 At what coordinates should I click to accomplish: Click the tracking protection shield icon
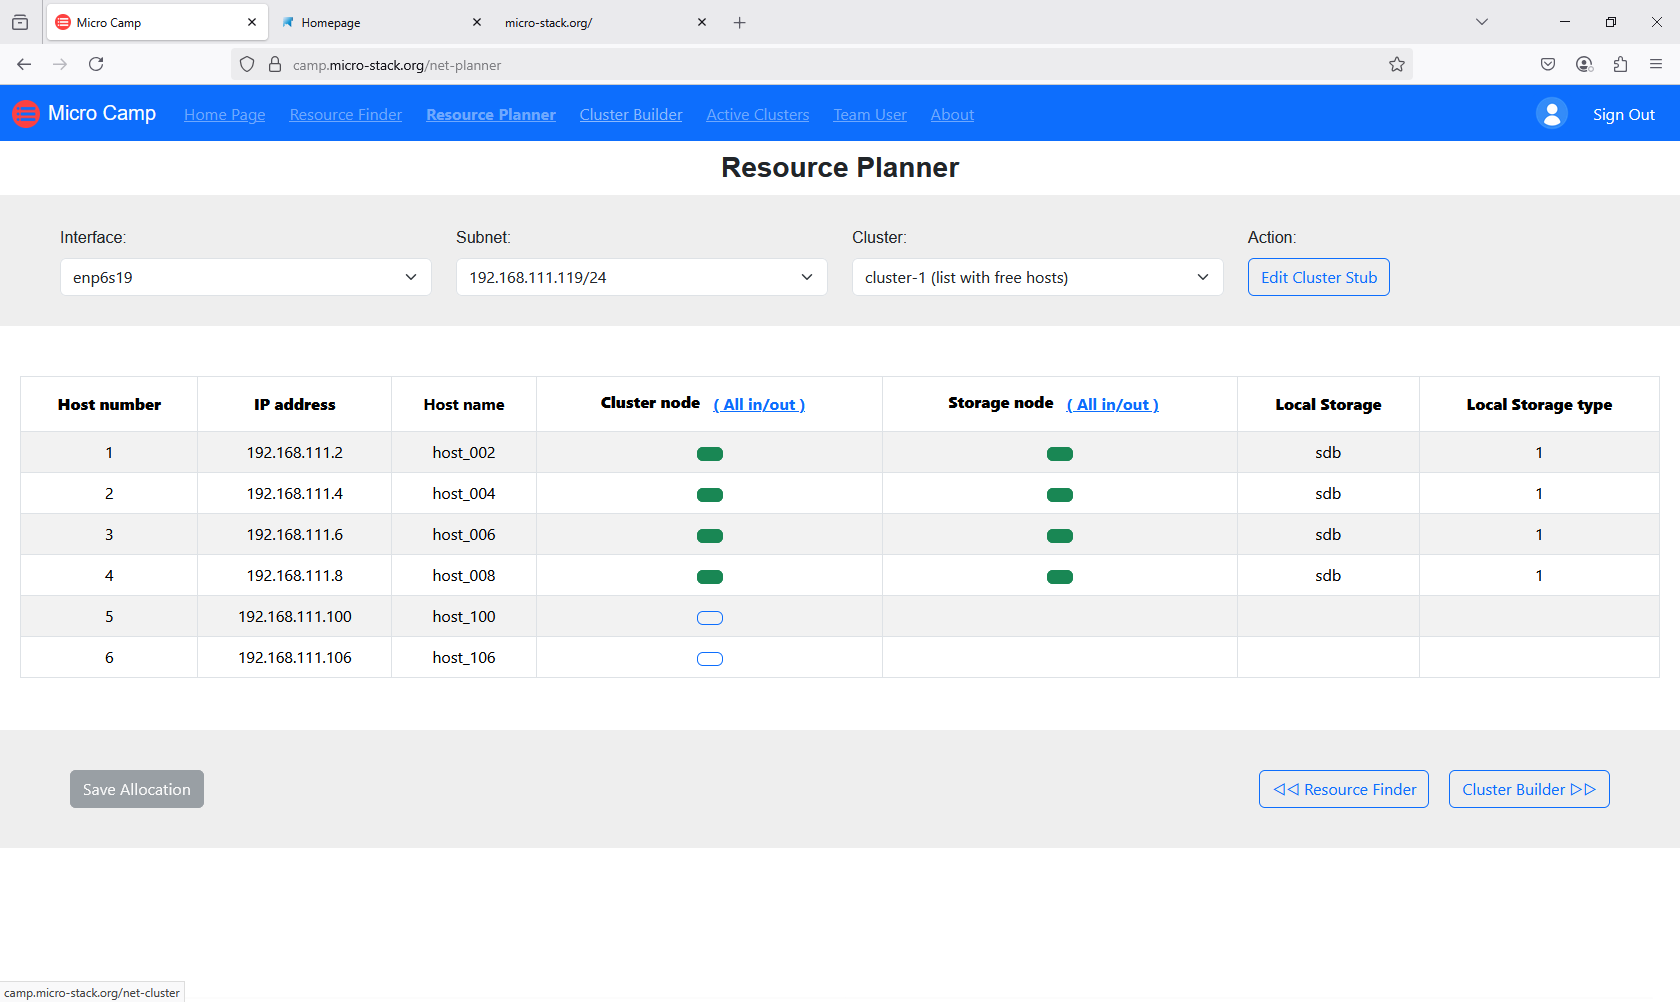(x=247, y=64)
